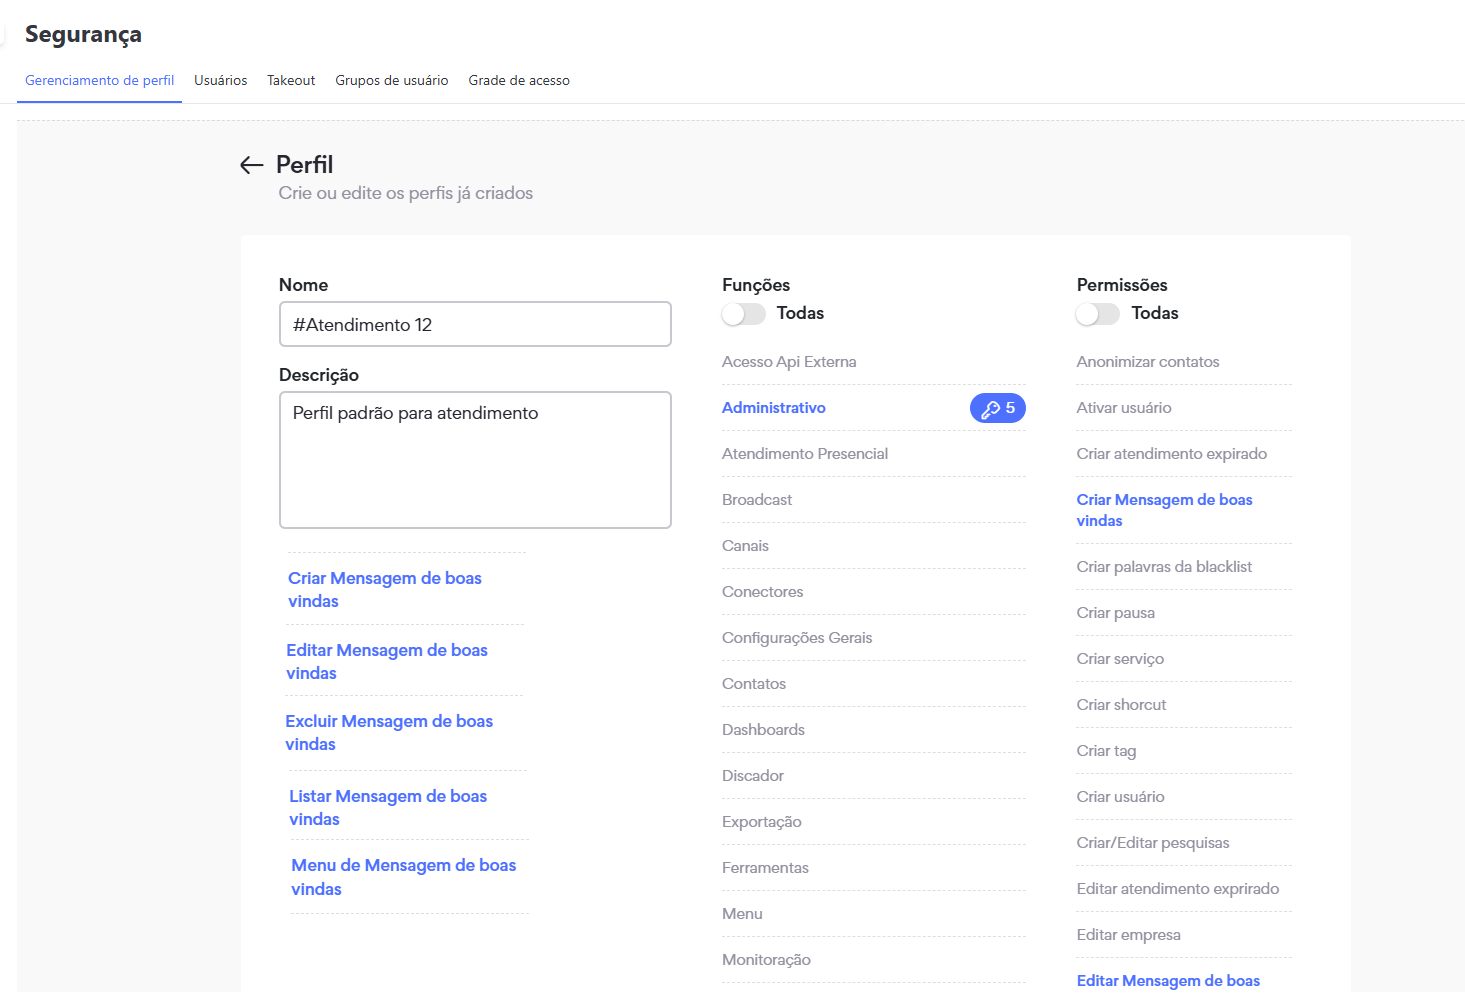Go to the Grupos de usuário tab
1465x993 pixels.
coord(391,80)
